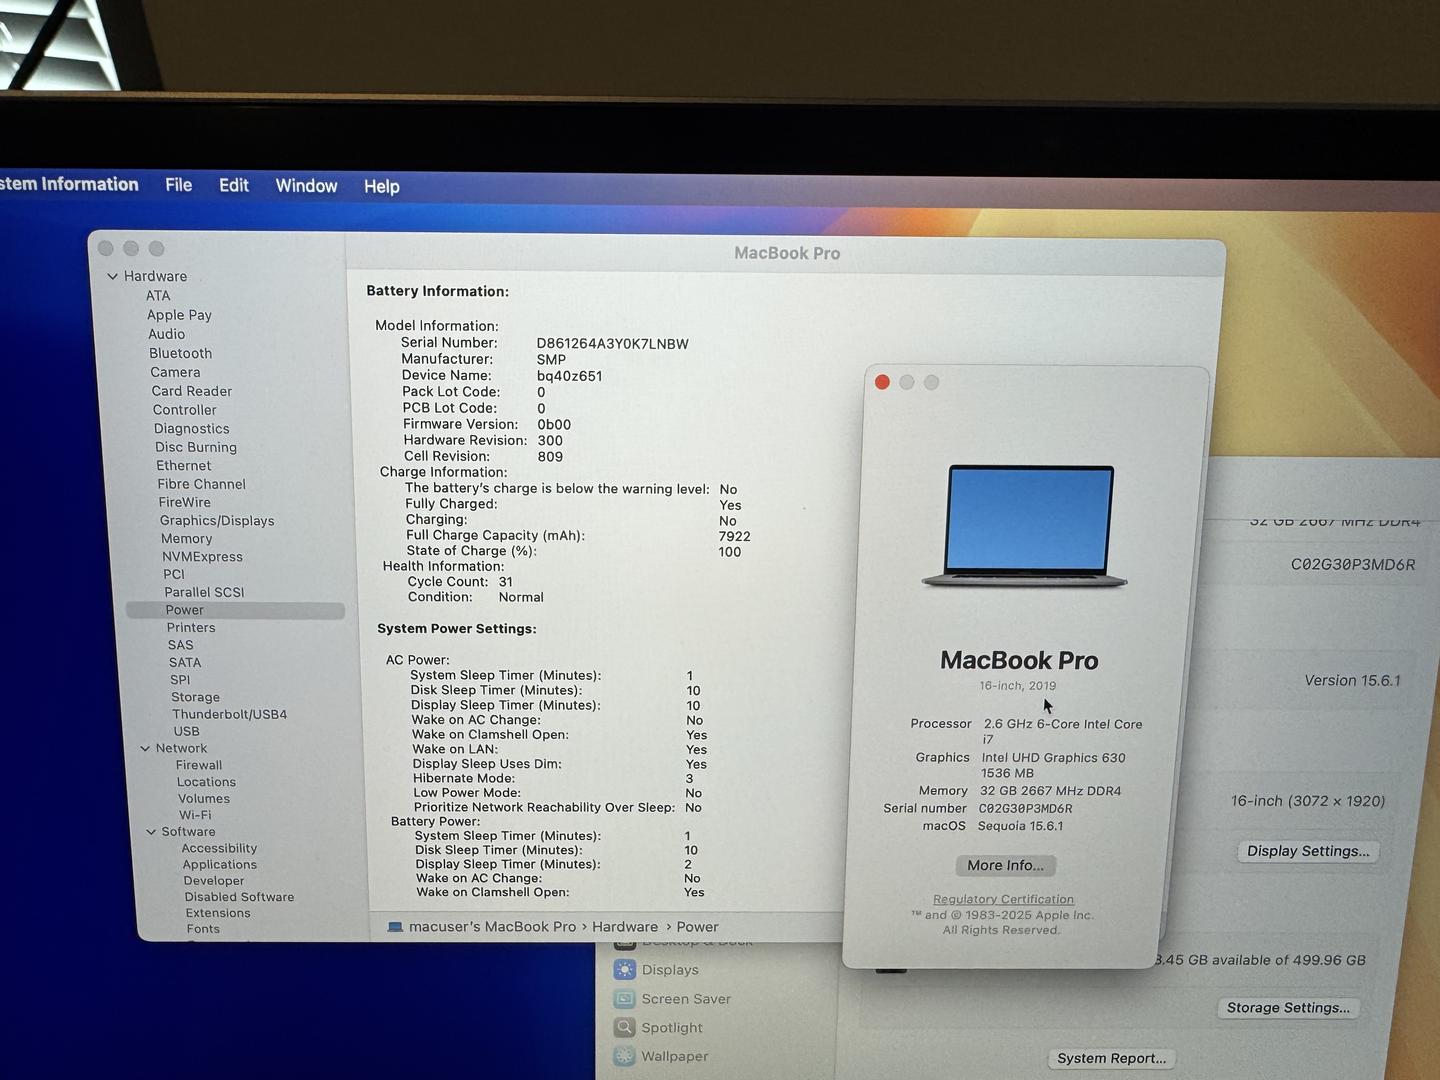Image resolution: width=1440 pixels, height=1080 pixels.
Task: Open Displays icon in System Settings sidebar
Action: click(625, 969)
